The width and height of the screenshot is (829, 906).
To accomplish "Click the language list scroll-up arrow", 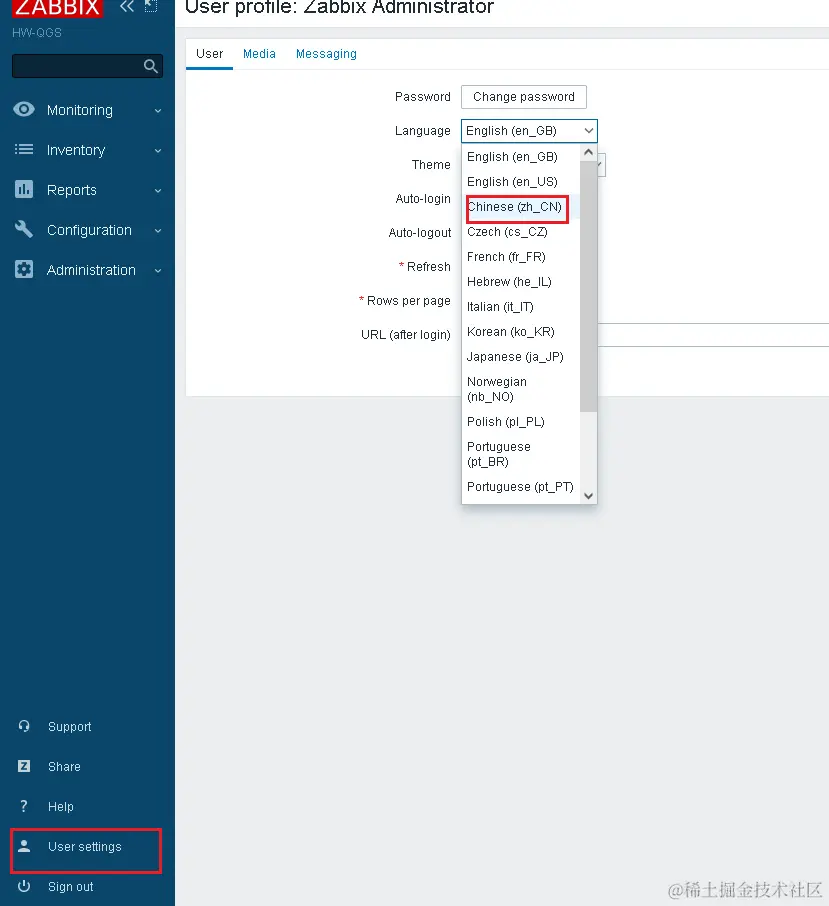I will (588, 152).
